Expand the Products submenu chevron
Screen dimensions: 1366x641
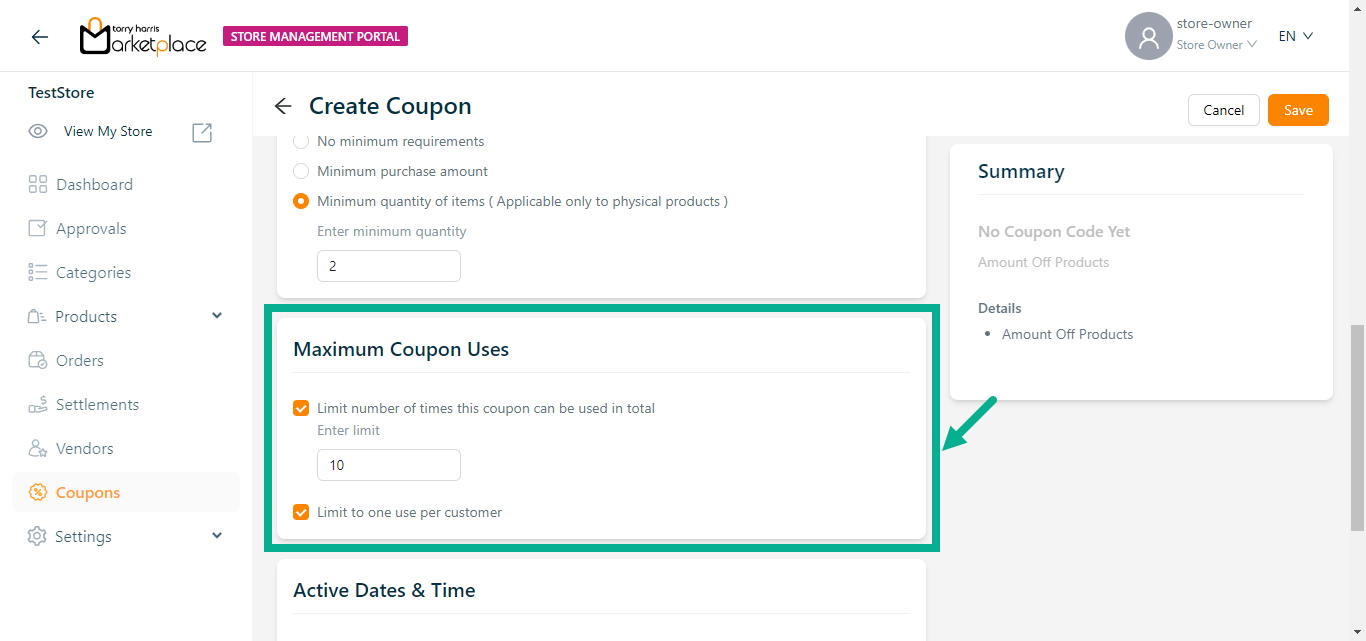pyautogui.click(x=217, y=316)
